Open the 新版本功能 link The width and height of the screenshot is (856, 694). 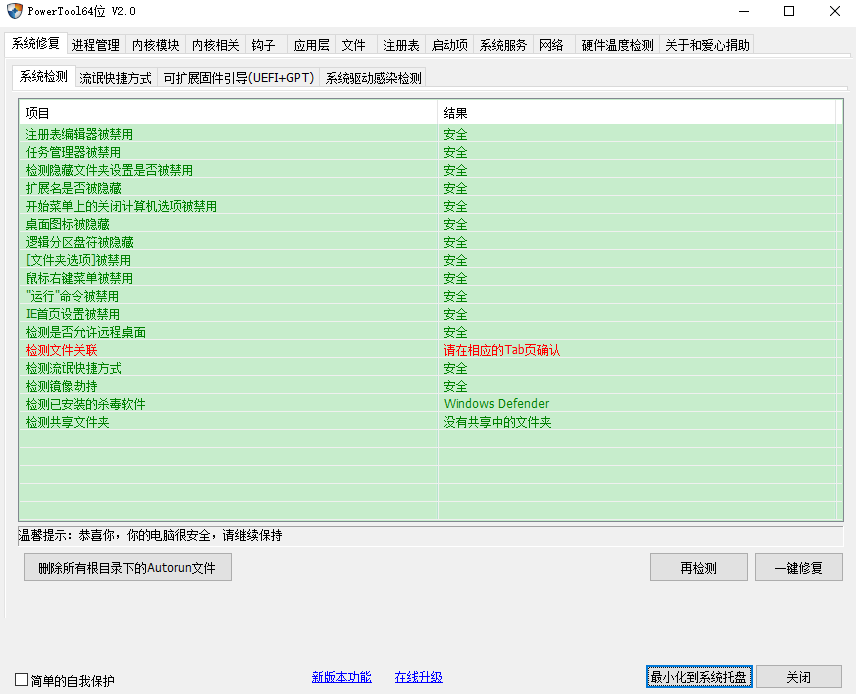click(341, 677)
